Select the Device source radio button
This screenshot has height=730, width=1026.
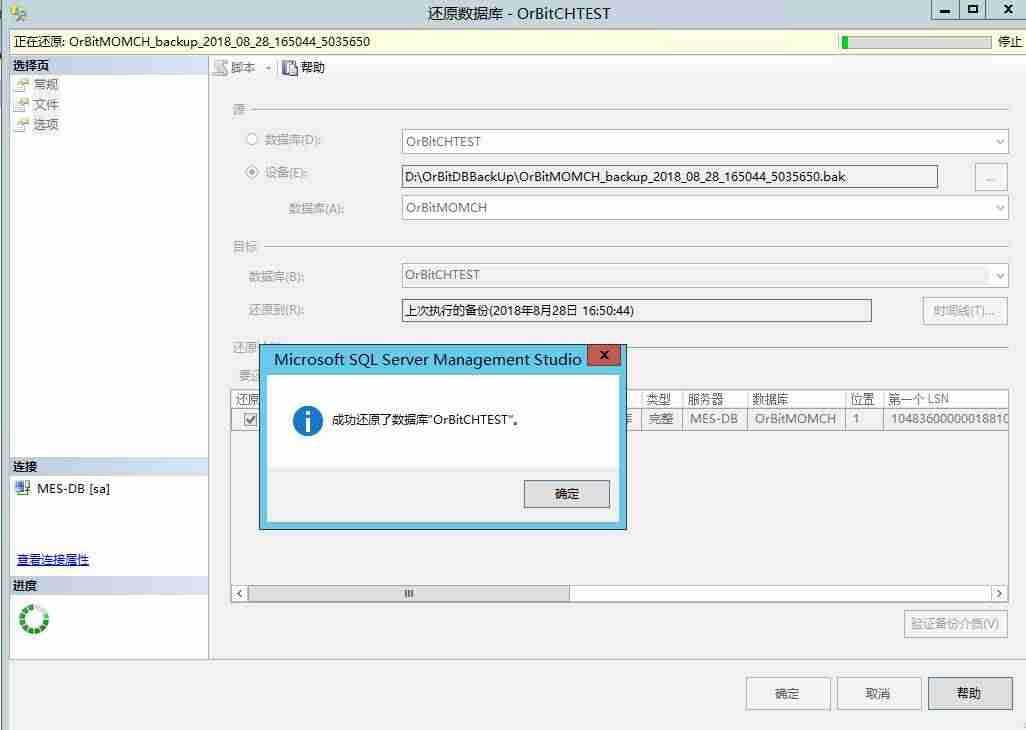(252, 172)
